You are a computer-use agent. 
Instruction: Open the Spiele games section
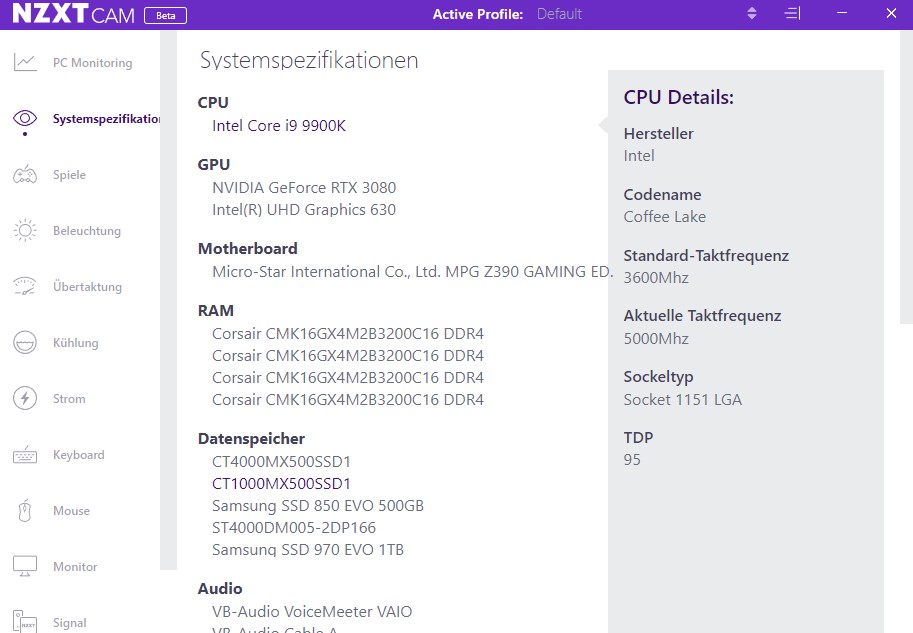pos(73,174)
